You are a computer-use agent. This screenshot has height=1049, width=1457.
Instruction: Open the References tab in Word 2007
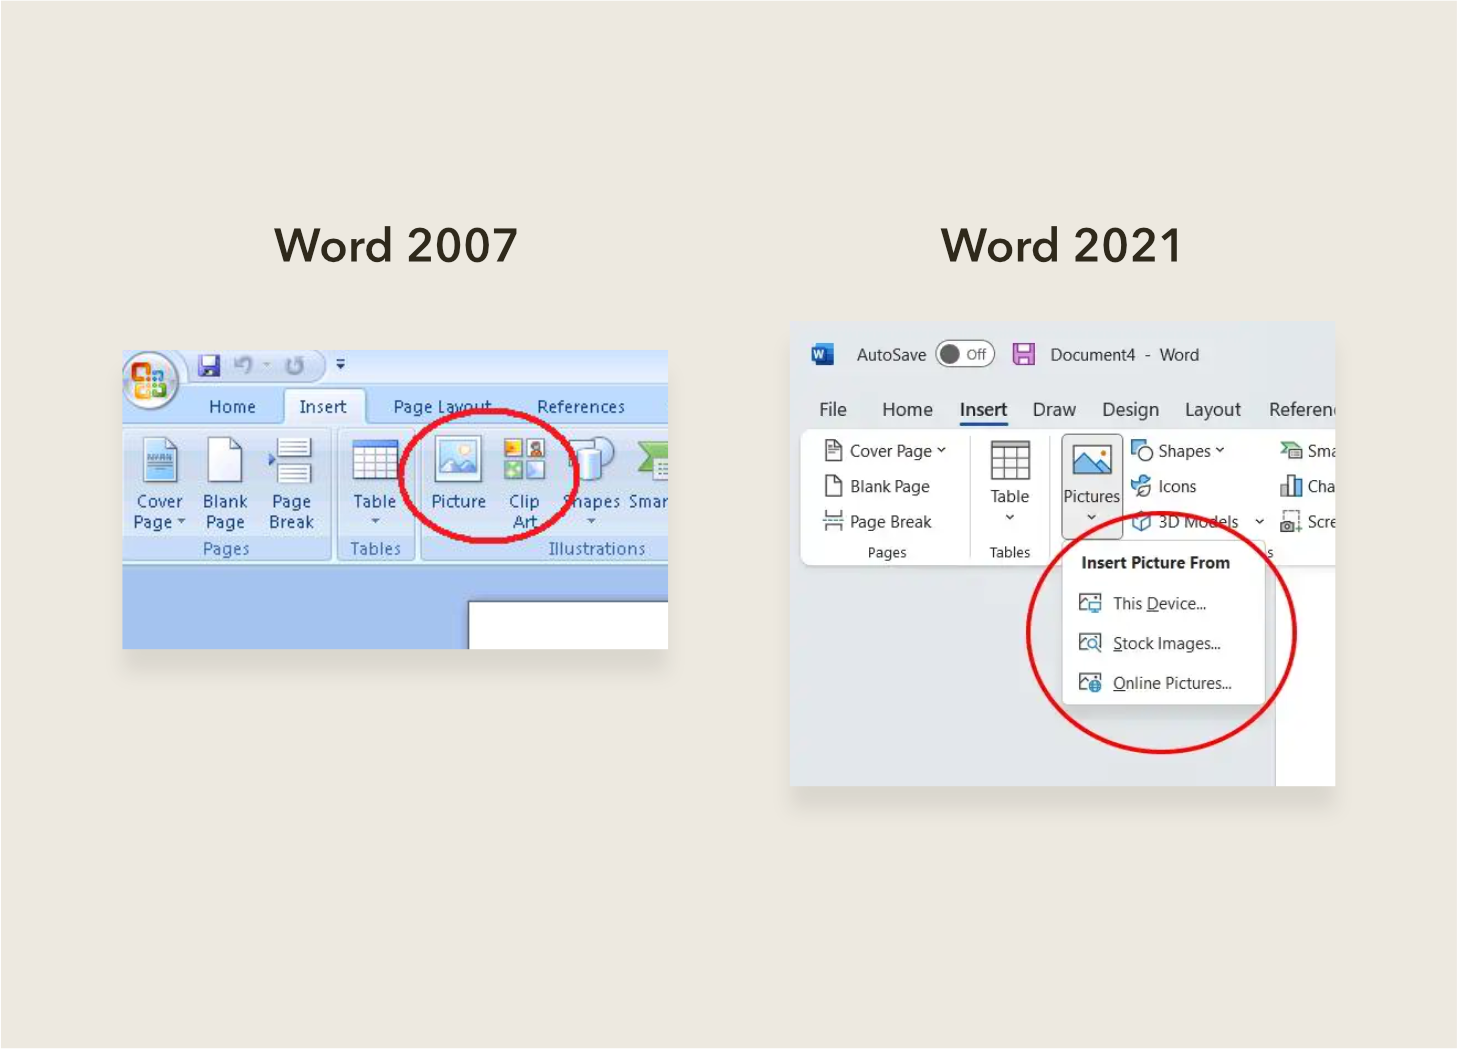pyautogui.click(x=581, y=407)
